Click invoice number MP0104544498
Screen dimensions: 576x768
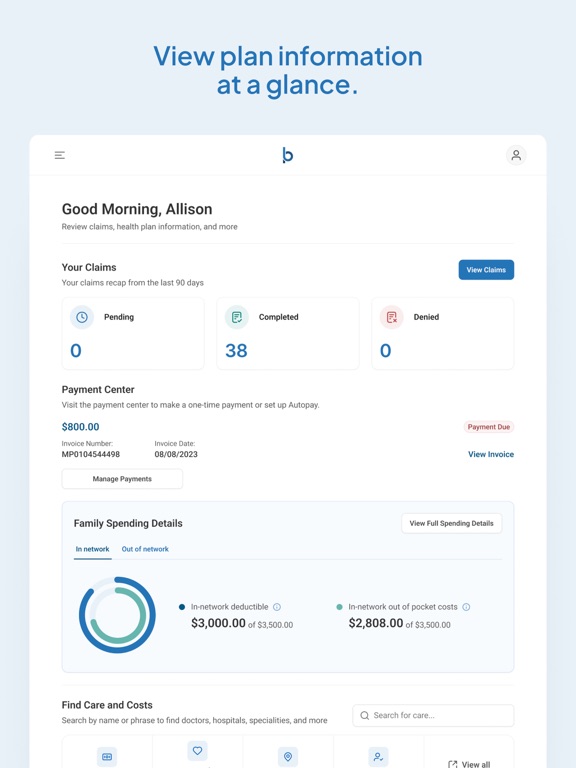pyautogui.click(x=91, y=454)
